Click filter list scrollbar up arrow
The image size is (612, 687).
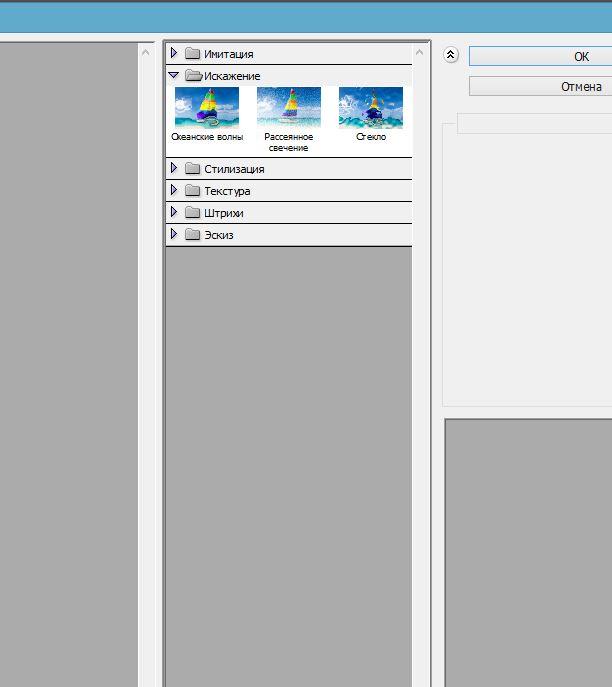point(419,53)
